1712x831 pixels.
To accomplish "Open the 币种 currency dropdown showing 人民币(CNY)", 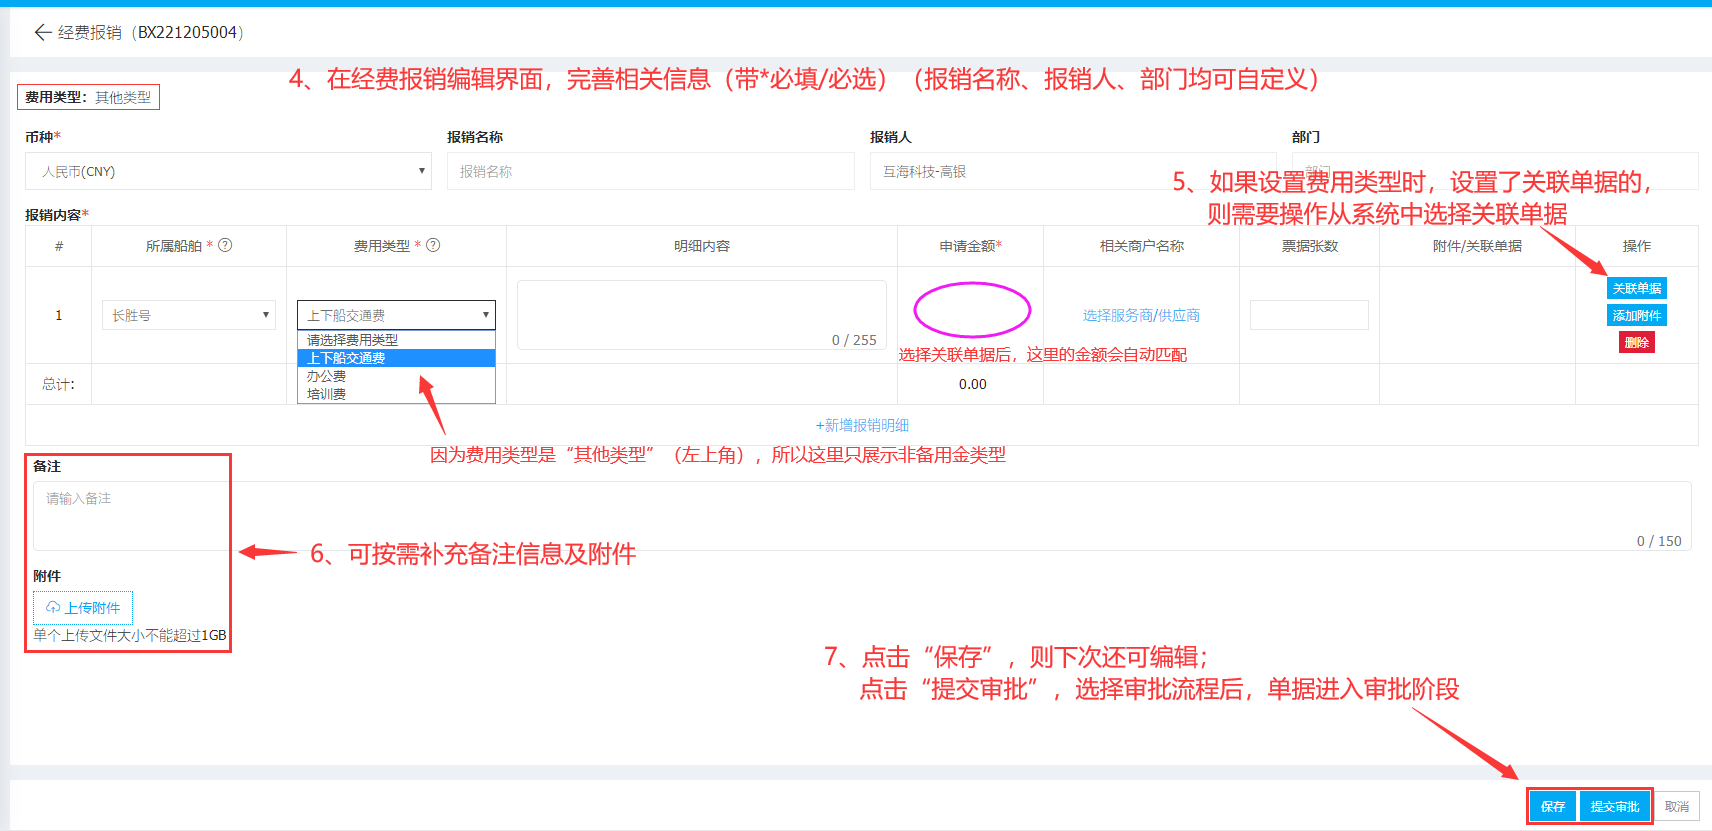I will click(x=228, y=171).
